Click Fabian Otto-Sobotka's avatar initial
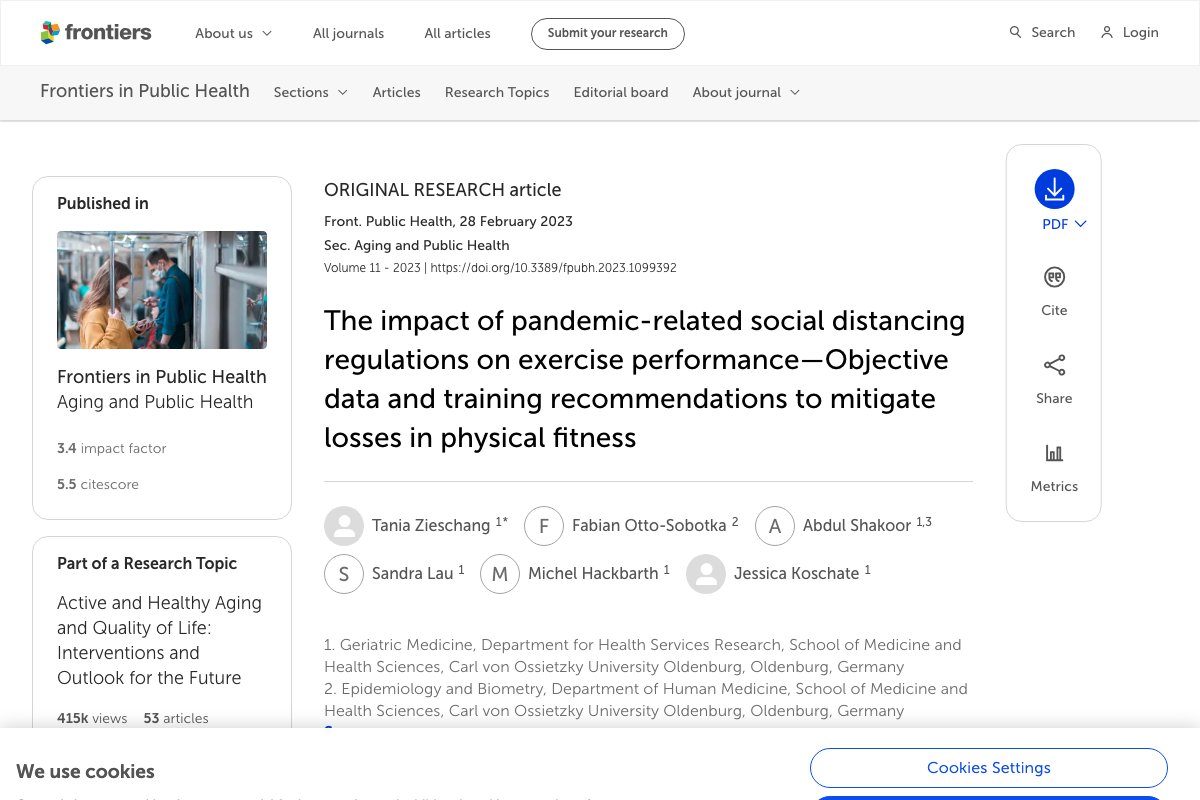This screenshot has width=1200, height=800. click(x=544, y=526)
